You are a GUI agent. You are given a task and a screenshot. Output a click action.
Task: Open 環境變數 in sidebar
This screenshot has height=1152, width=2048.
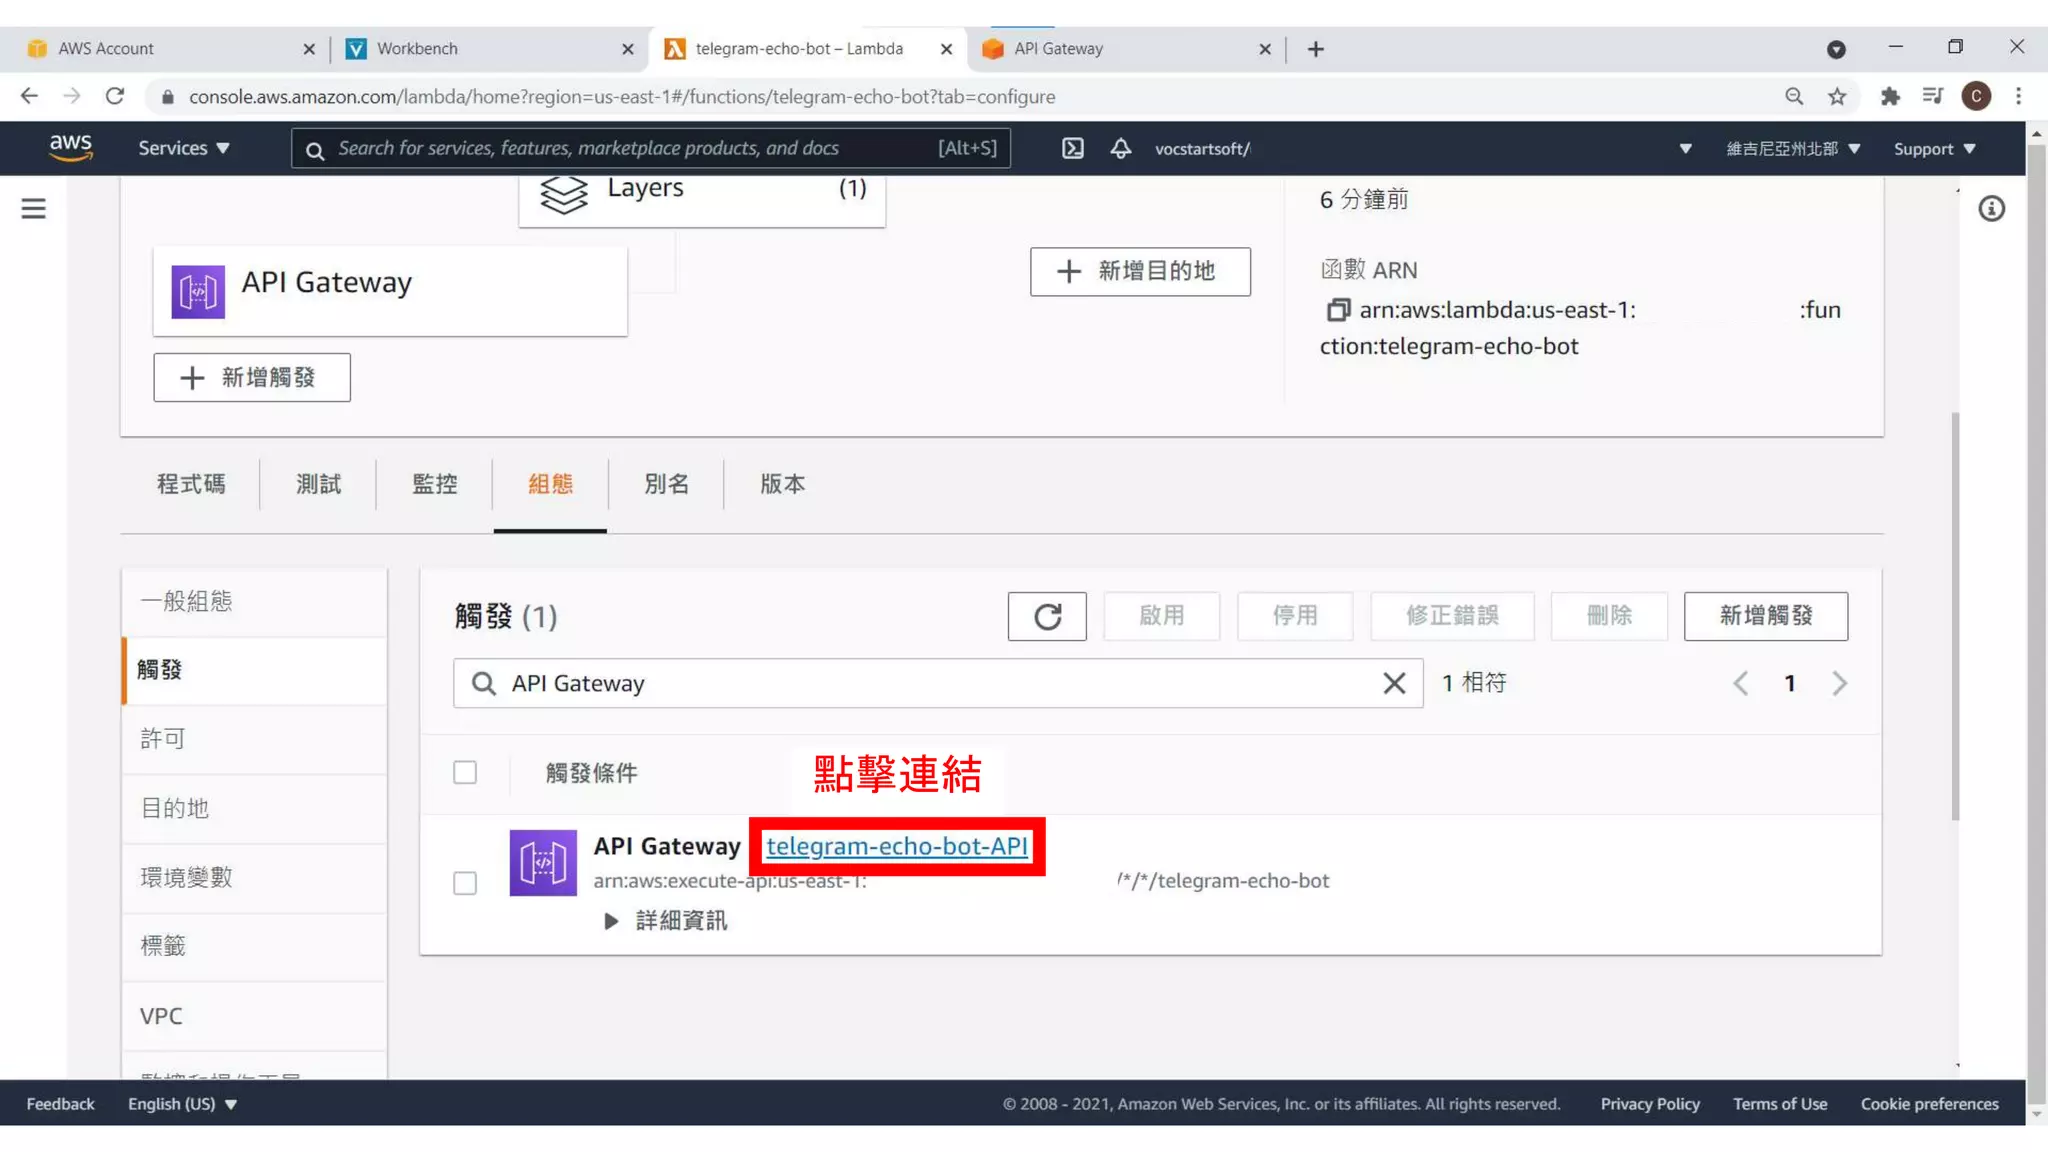point(254,877)
